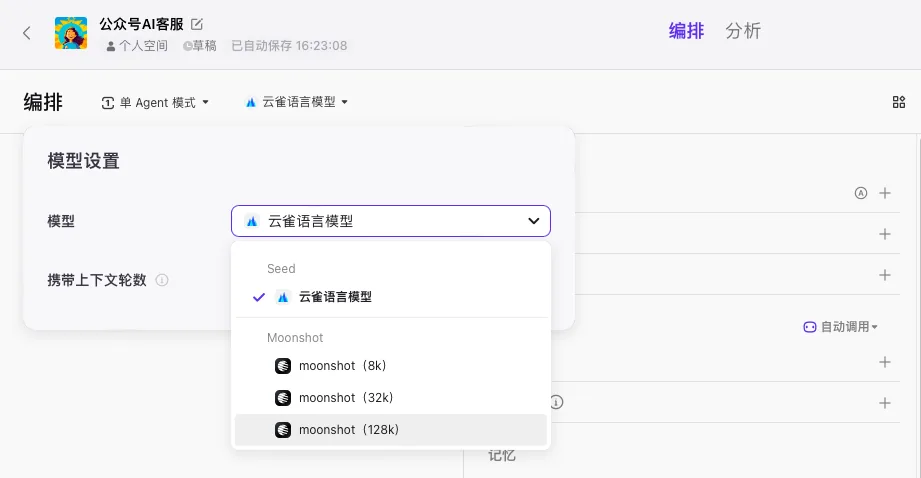Open the 云雀语言模型 toolbar dropdown
The width and height of the screenshot is (921, 478).
(x=297, y=102)
